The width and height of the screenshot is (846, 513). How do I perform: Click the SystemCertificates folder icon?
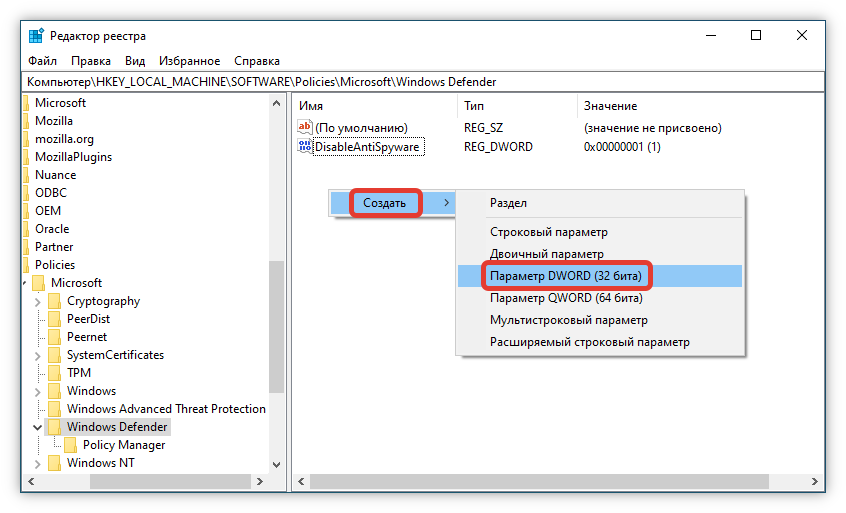[54, 355]
